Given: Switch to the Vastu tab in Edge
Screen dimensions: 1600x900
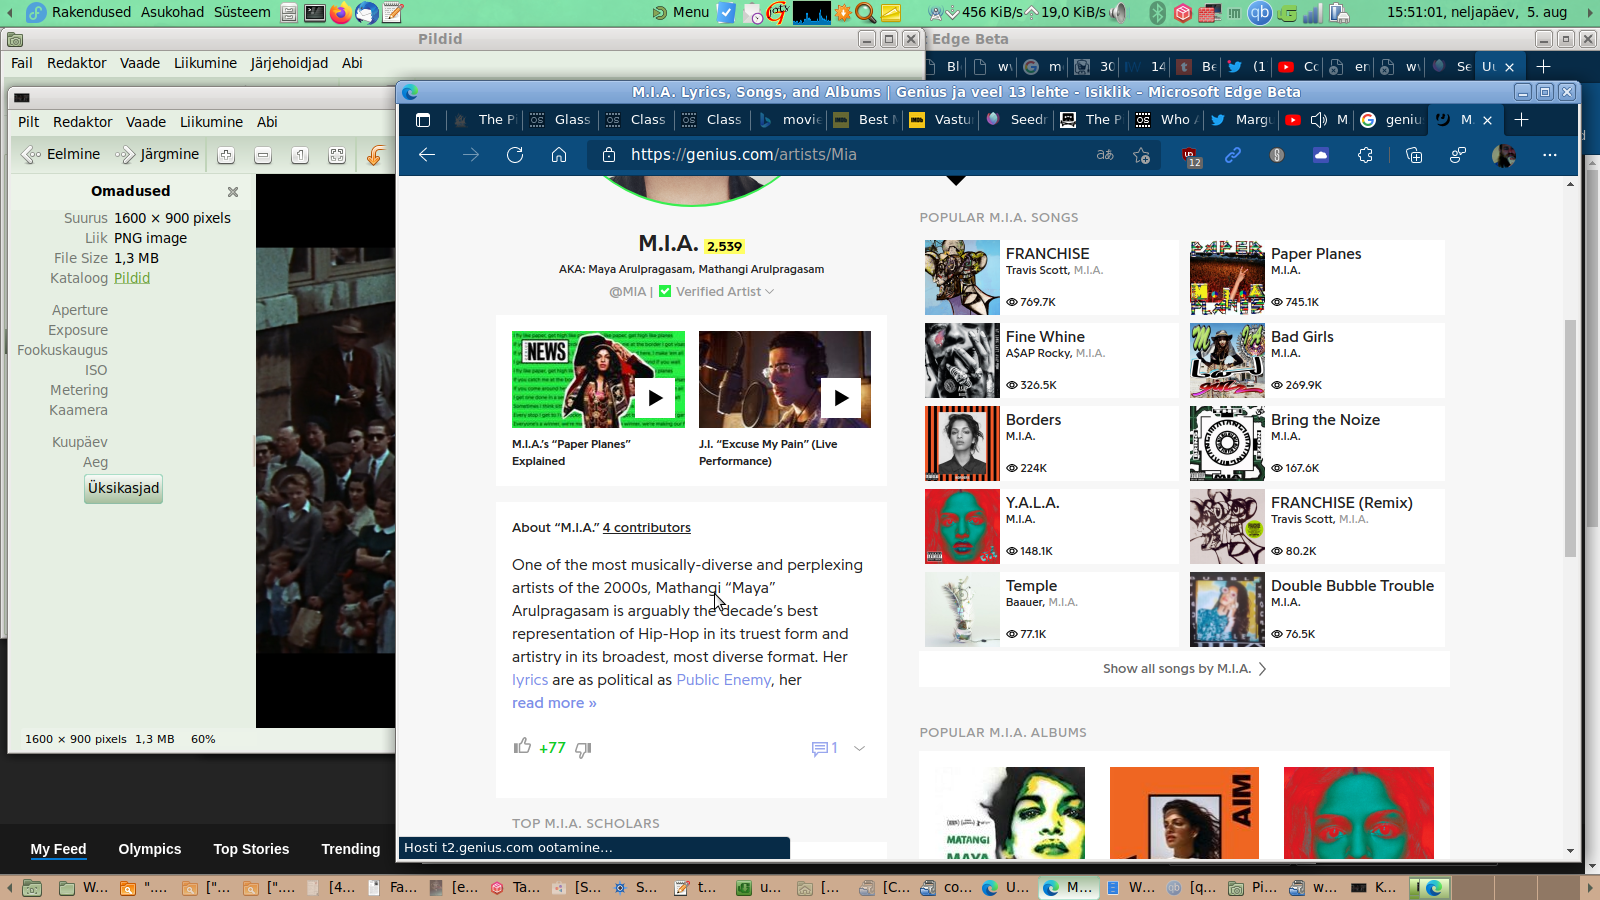Looking at the screenshot, I should tap(941, 120).
